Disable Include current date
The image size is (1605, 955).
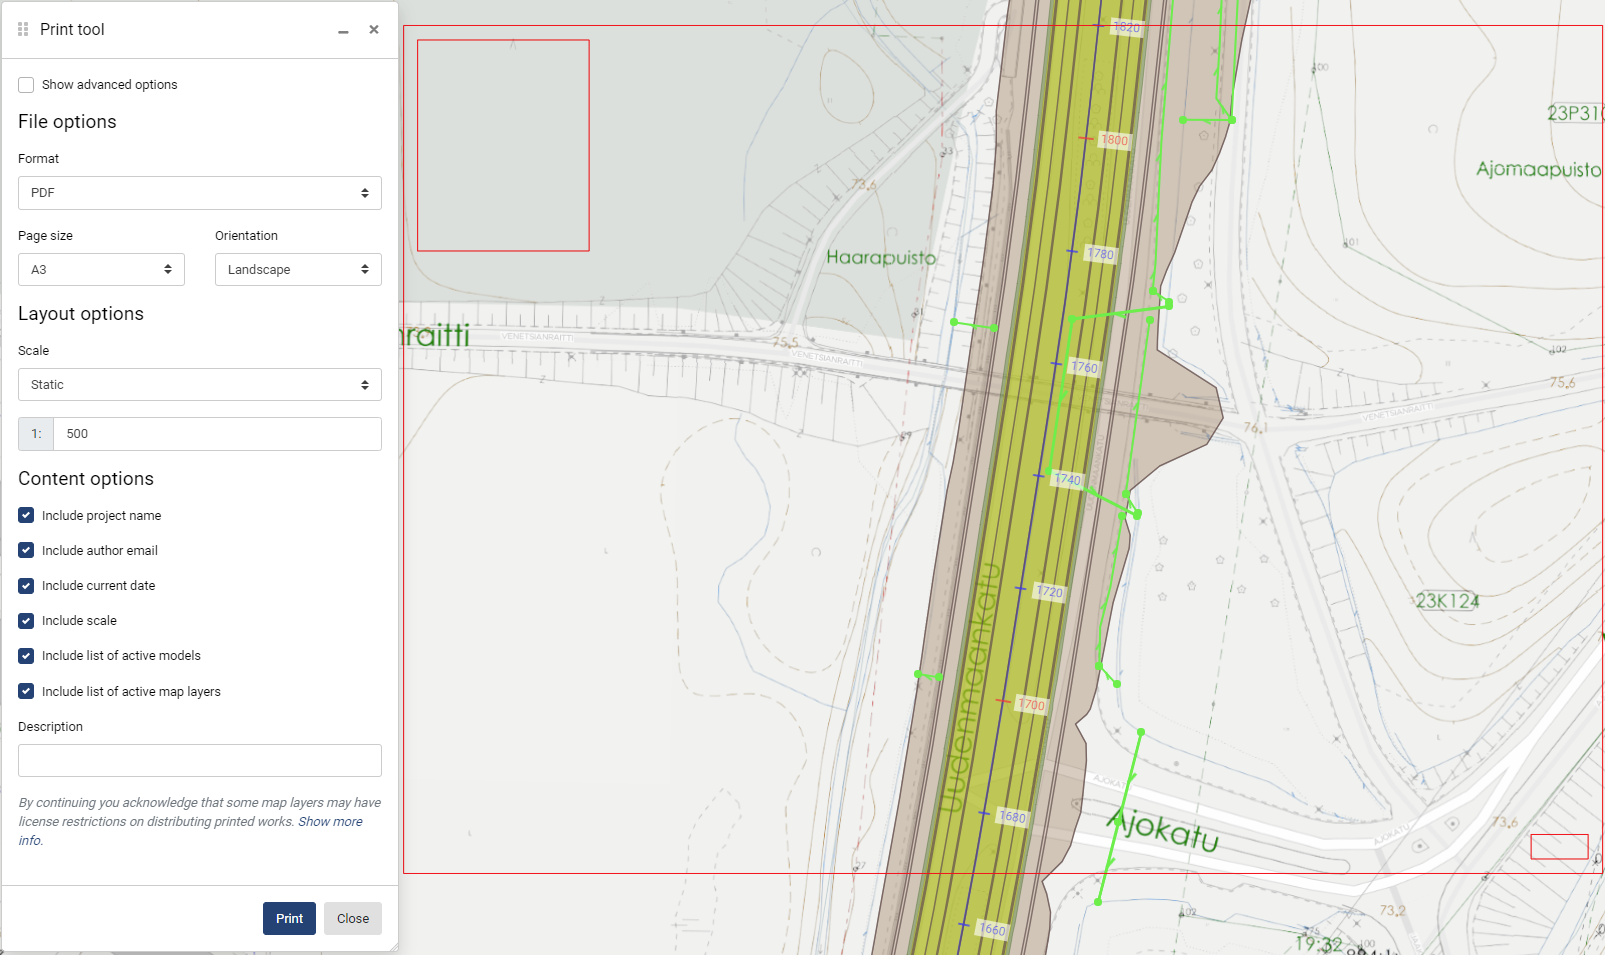[26, 586]
